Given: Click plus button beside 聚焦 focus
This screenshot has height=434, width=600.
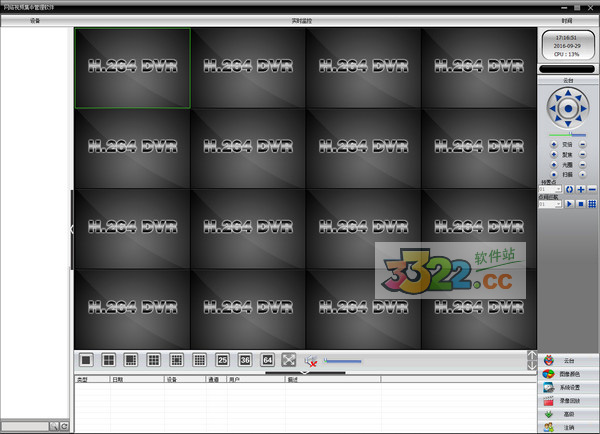Looking at the screenshot, I should pyautogui.click(x=554, y=154).
